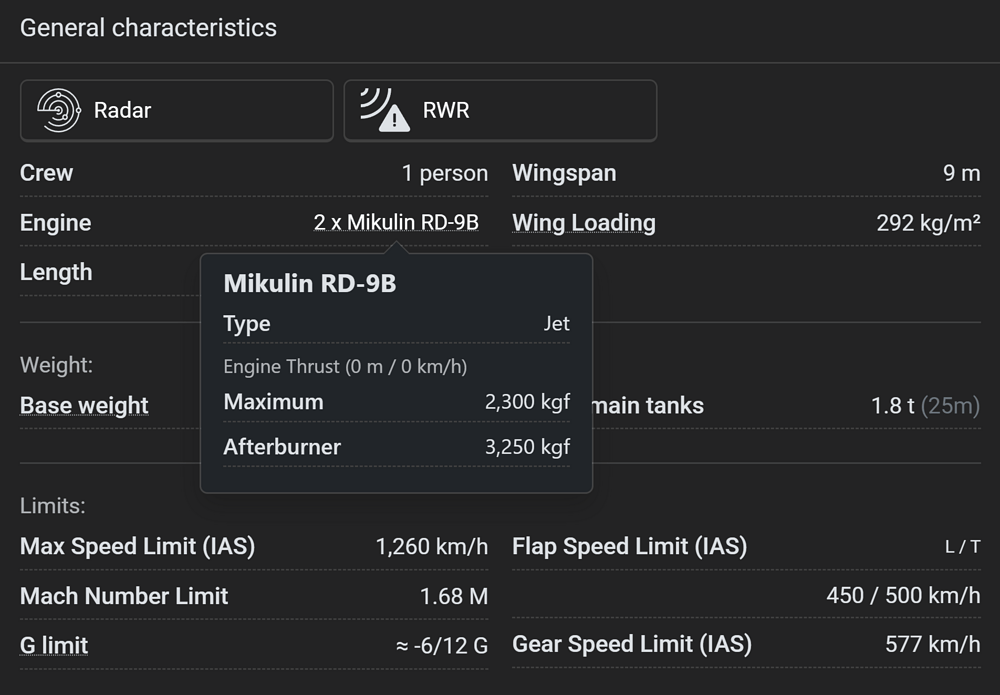Screen dimensions: 1000x695
Task: Click the 1.8 t main tanks value
Action: [x=893, y=405]
